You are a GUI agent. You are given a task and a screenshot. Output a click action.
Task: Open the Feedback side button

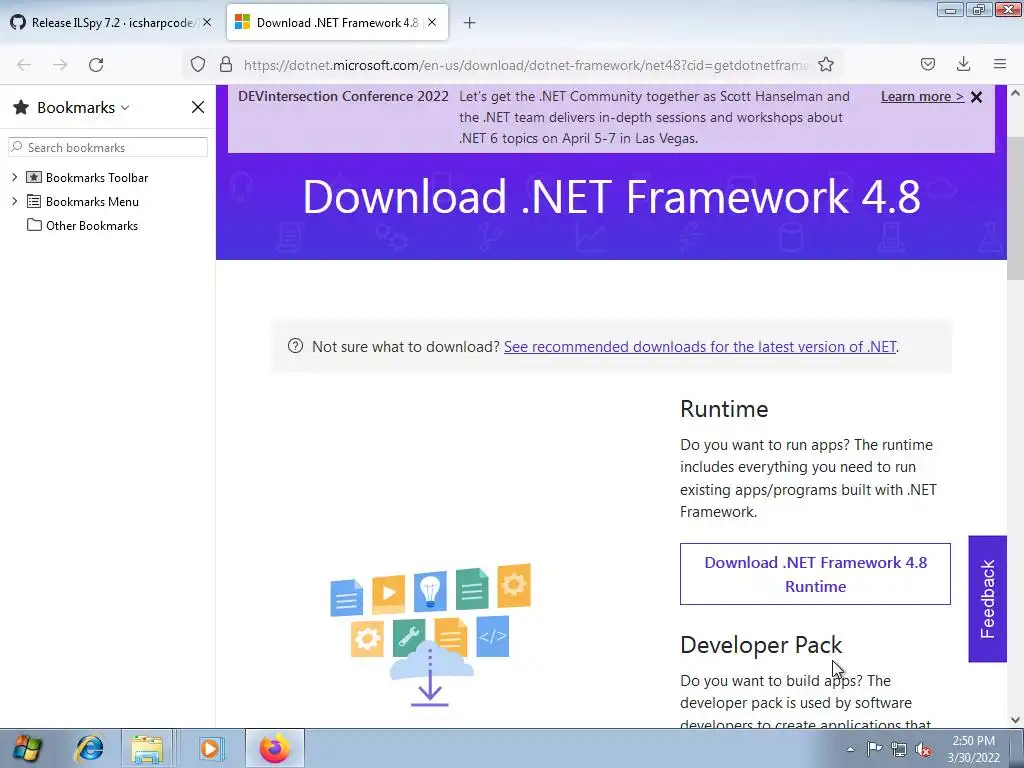point(987,599)
